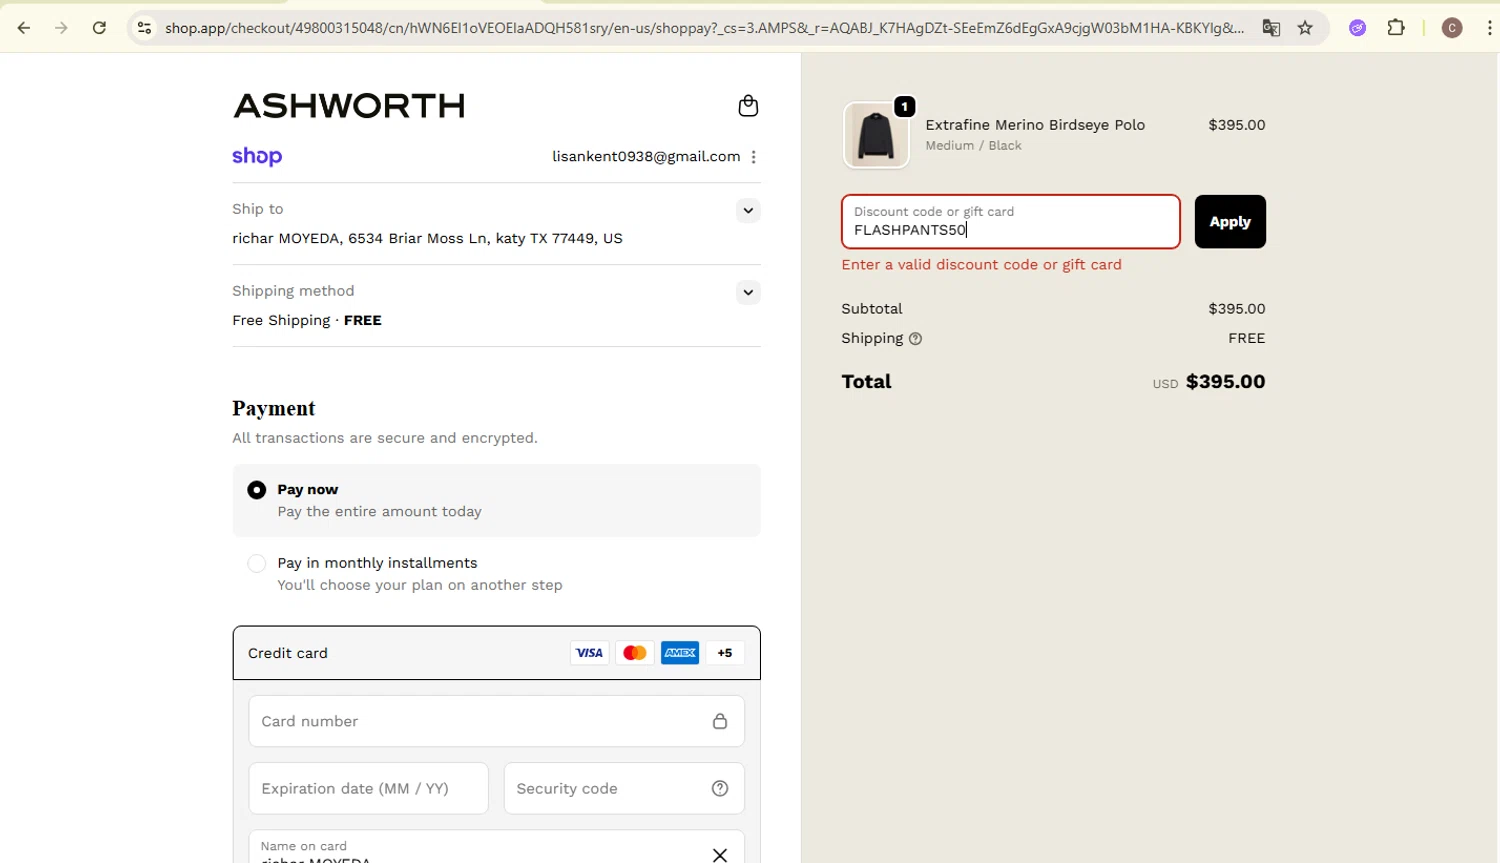Click the Shipping help question mark
1500x863 pixels.
click(x=915, y=339)
